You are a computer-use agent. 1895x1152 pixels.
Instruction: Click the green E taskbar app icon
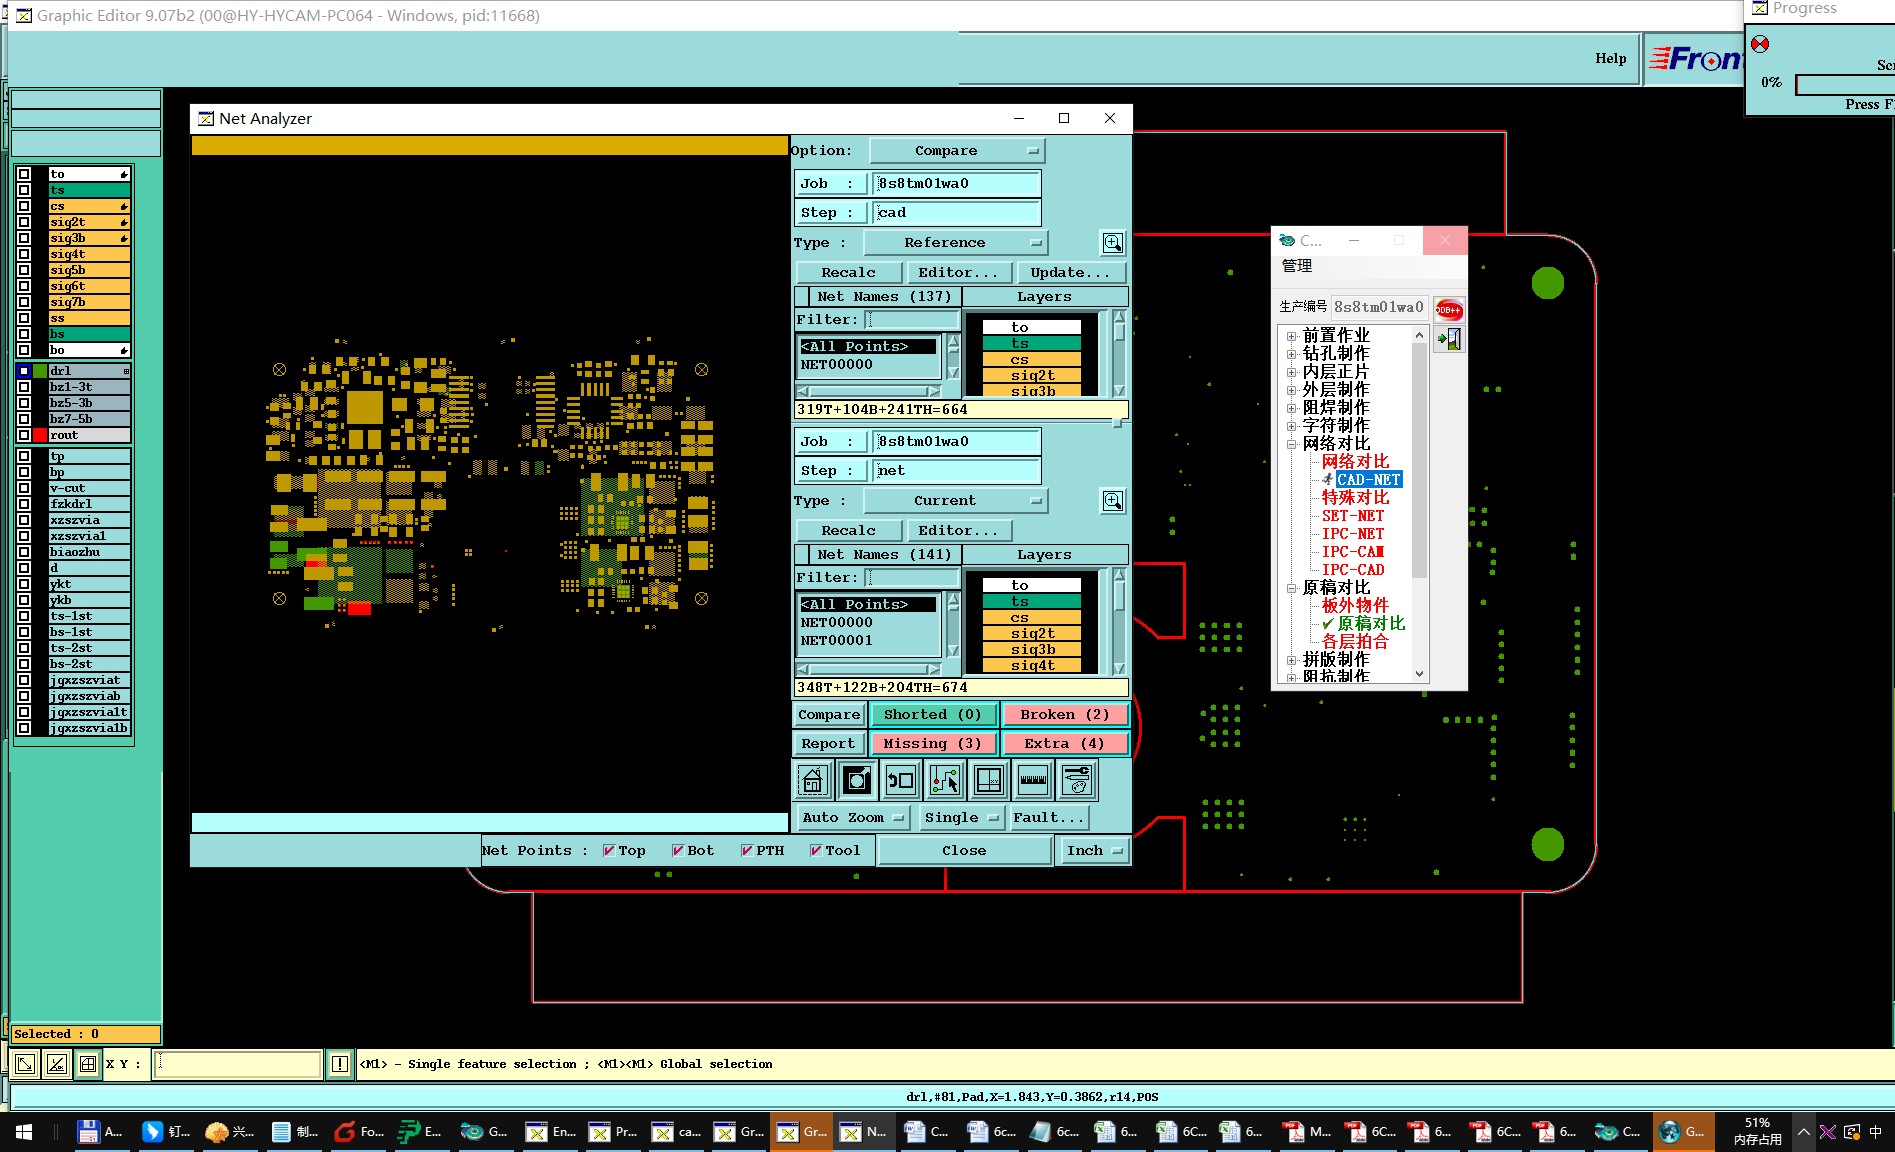click(x=422, y=1132)
